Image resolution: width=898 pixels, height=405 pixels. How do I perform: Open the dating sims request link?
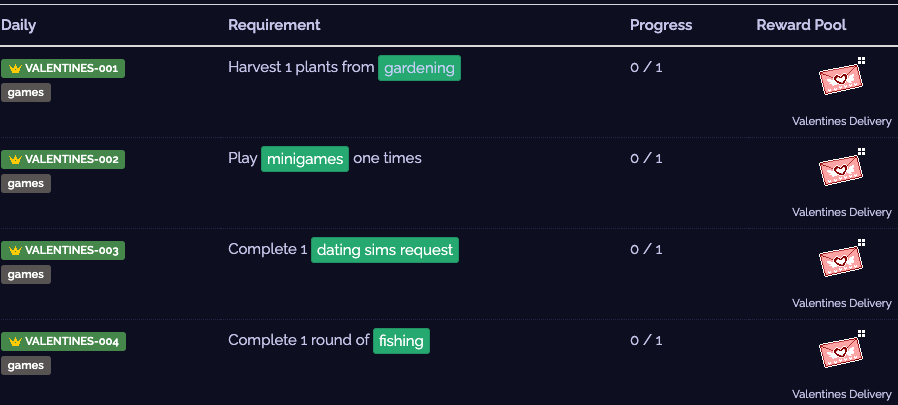click(385, 250)
